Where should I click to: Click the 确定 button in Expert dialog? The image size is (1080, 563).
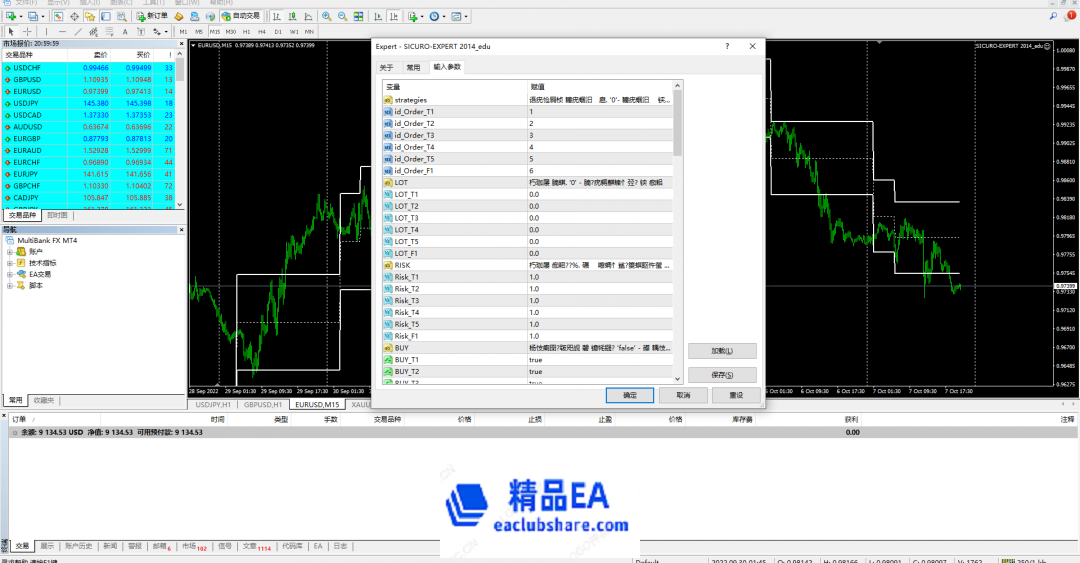click(x=630, y=395)
